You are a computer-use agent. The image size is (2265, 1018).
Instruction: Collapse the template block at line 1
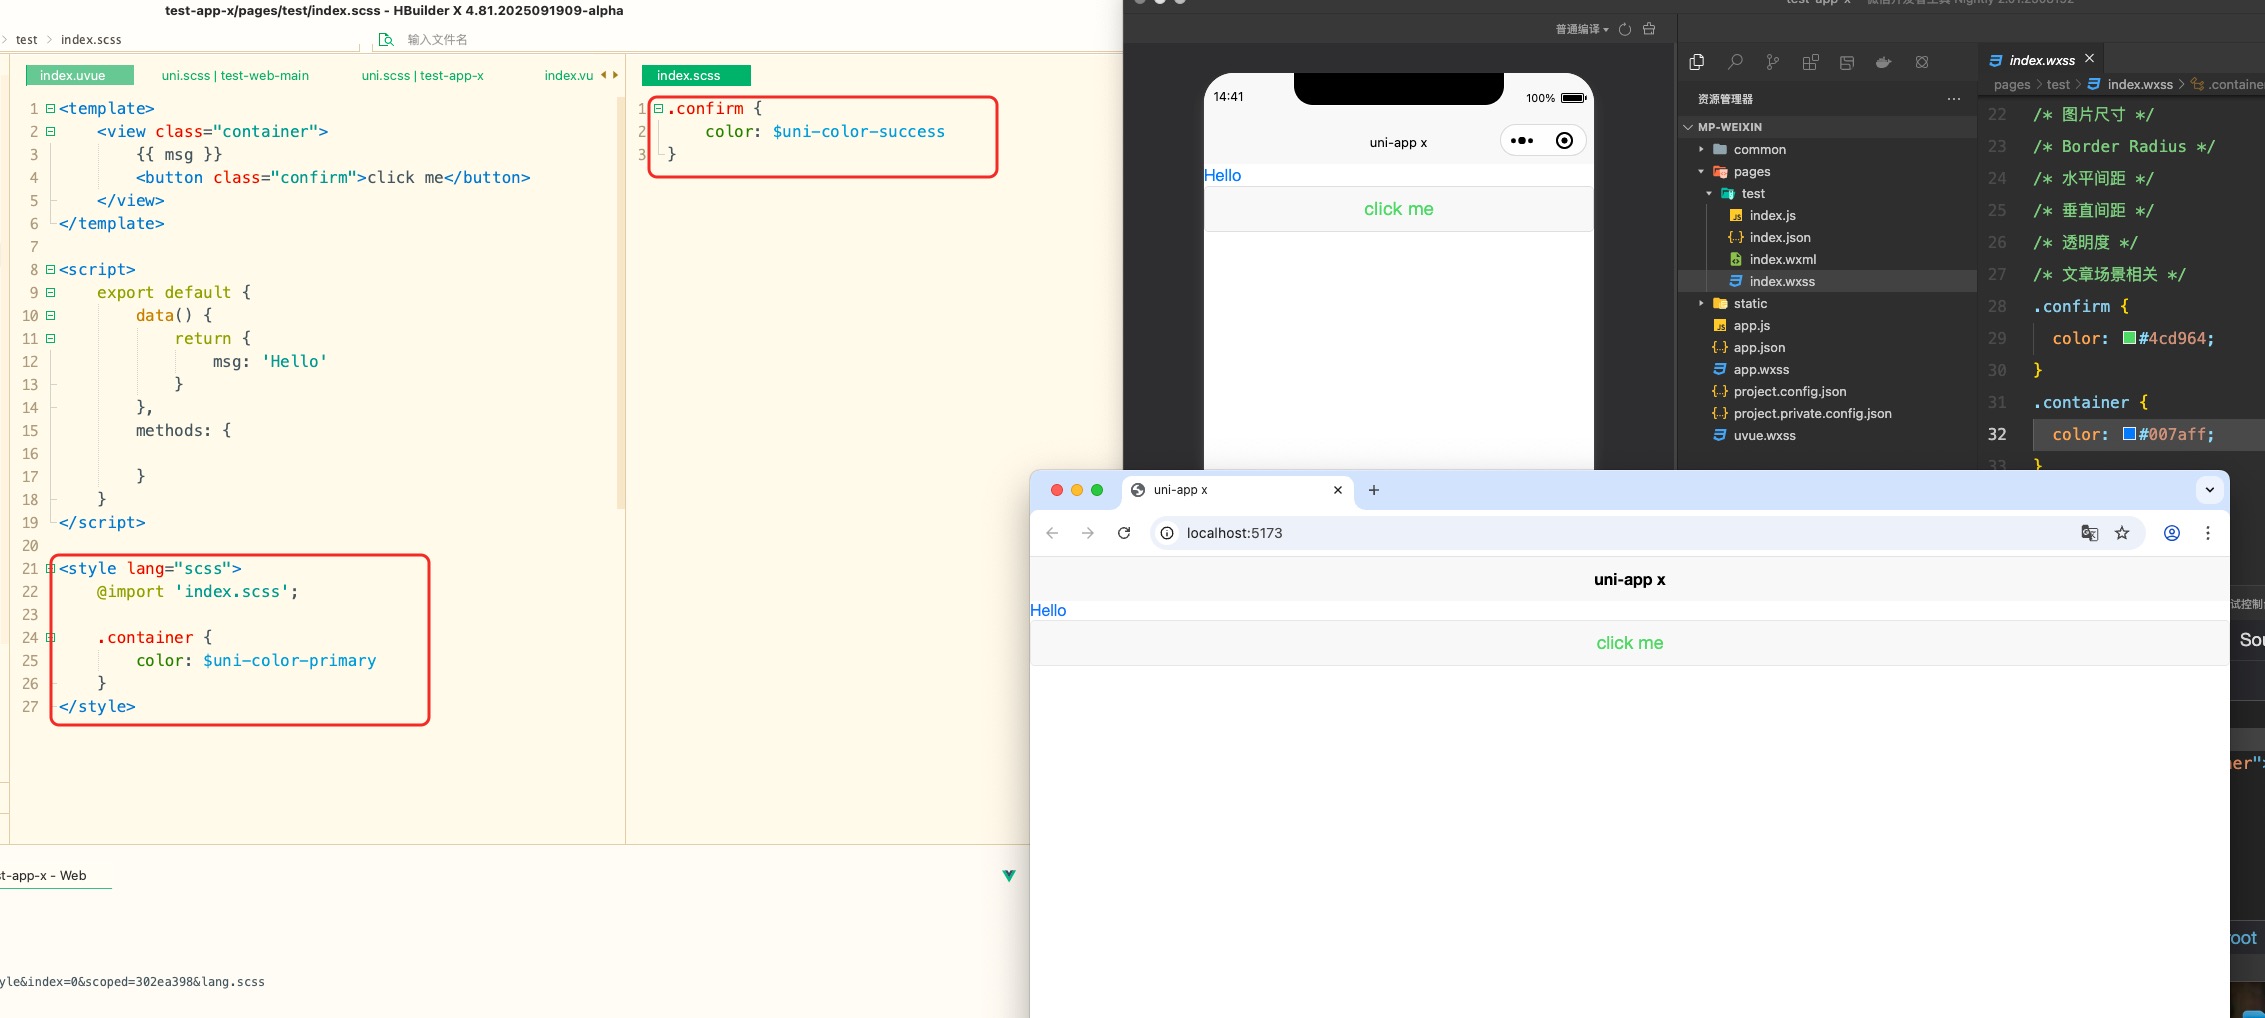click(x=50, y=109)
